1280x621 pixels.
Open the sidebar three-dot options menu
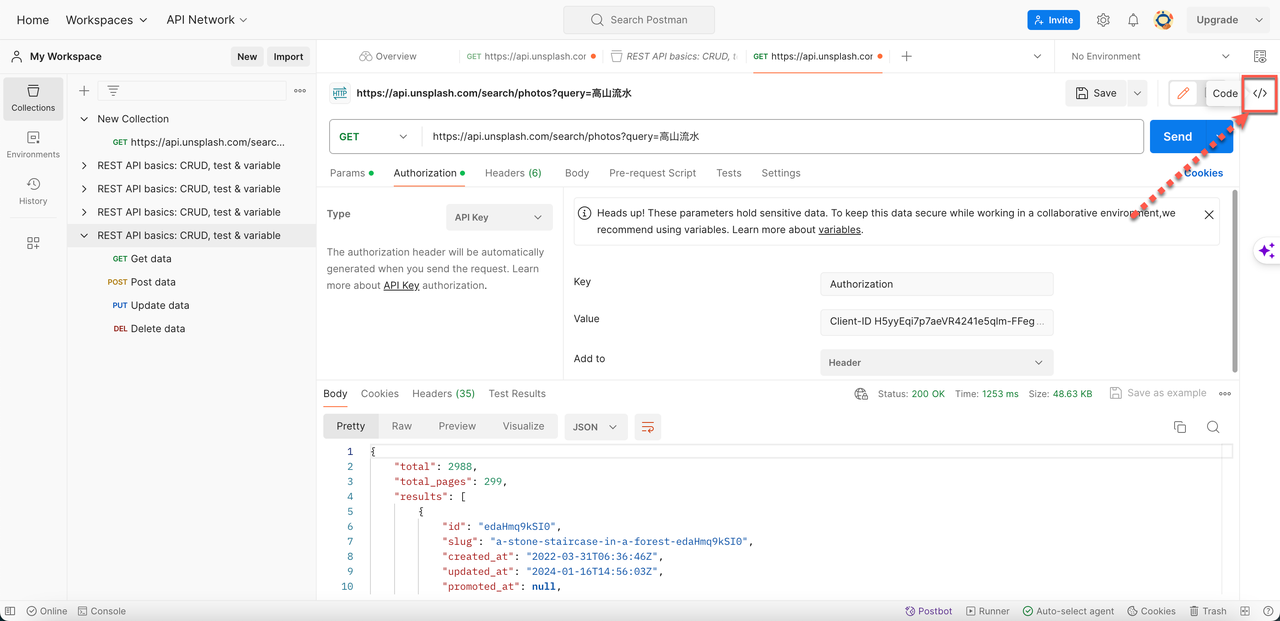[x=300, y=91]
